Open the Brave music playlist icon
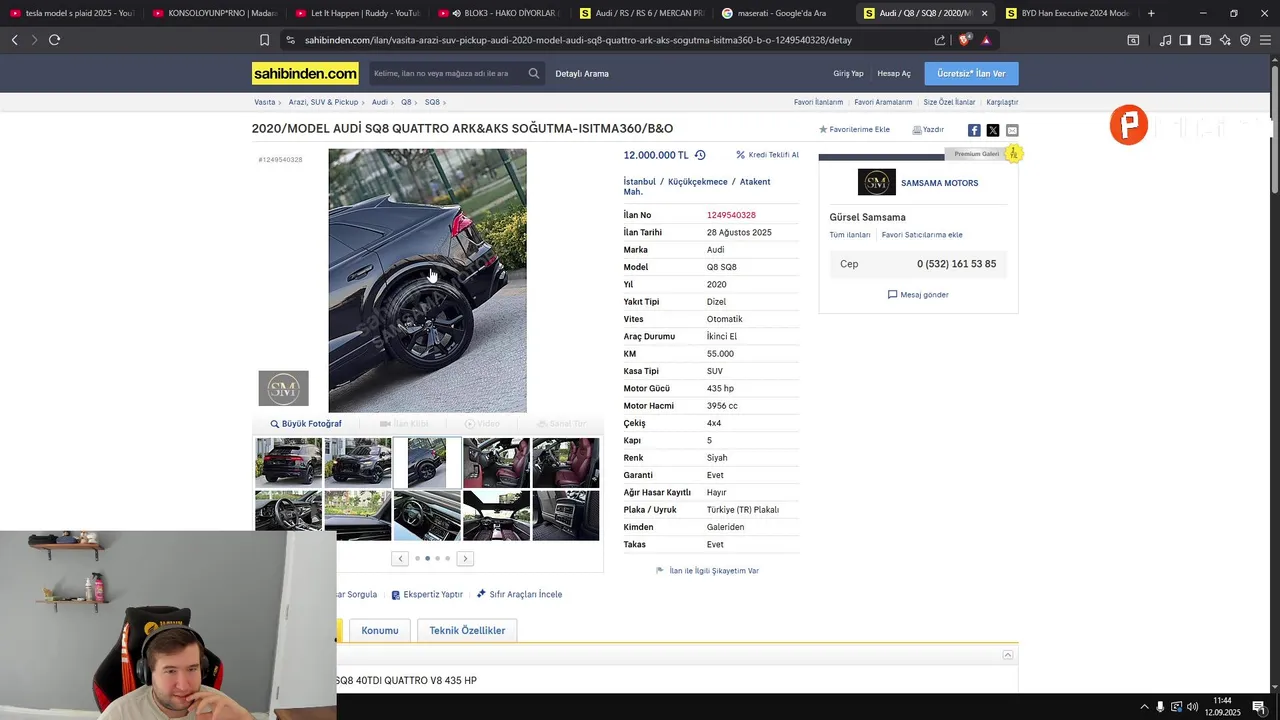 (1165, 40)
